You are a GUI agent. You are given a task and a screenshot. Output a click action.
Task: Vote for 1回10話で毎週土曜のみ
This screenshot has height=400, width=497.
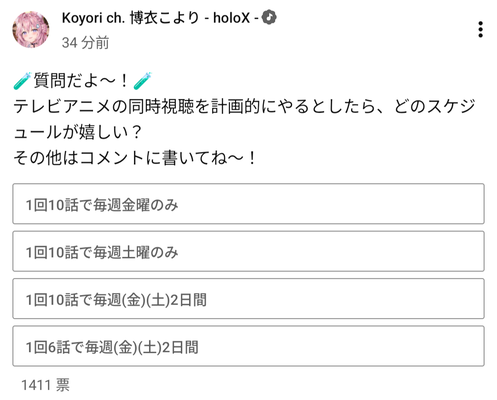(248, 251)
